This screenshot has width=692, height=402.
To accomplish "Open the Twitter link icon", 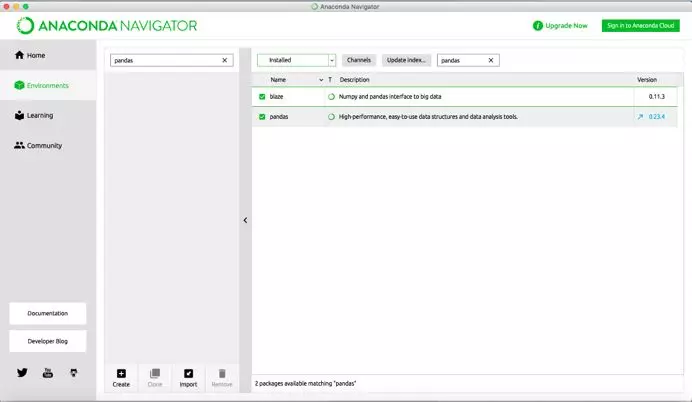I will point(22,372).
